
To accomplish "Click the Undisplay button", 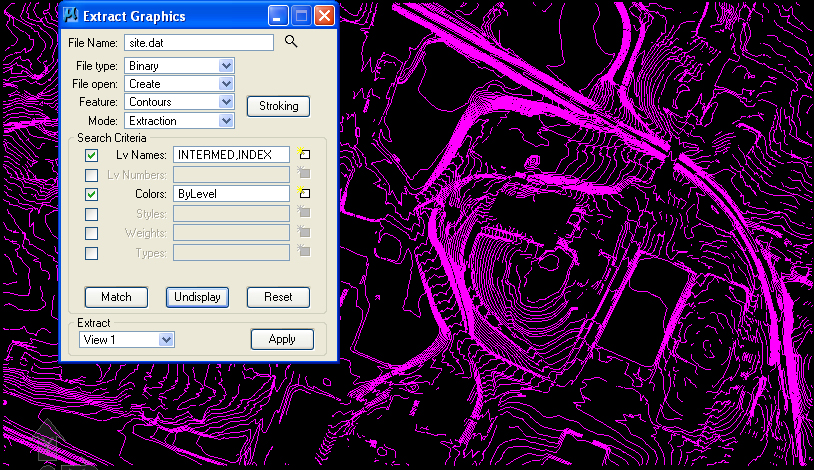I will pyautogui.click(x=198, y=297).
